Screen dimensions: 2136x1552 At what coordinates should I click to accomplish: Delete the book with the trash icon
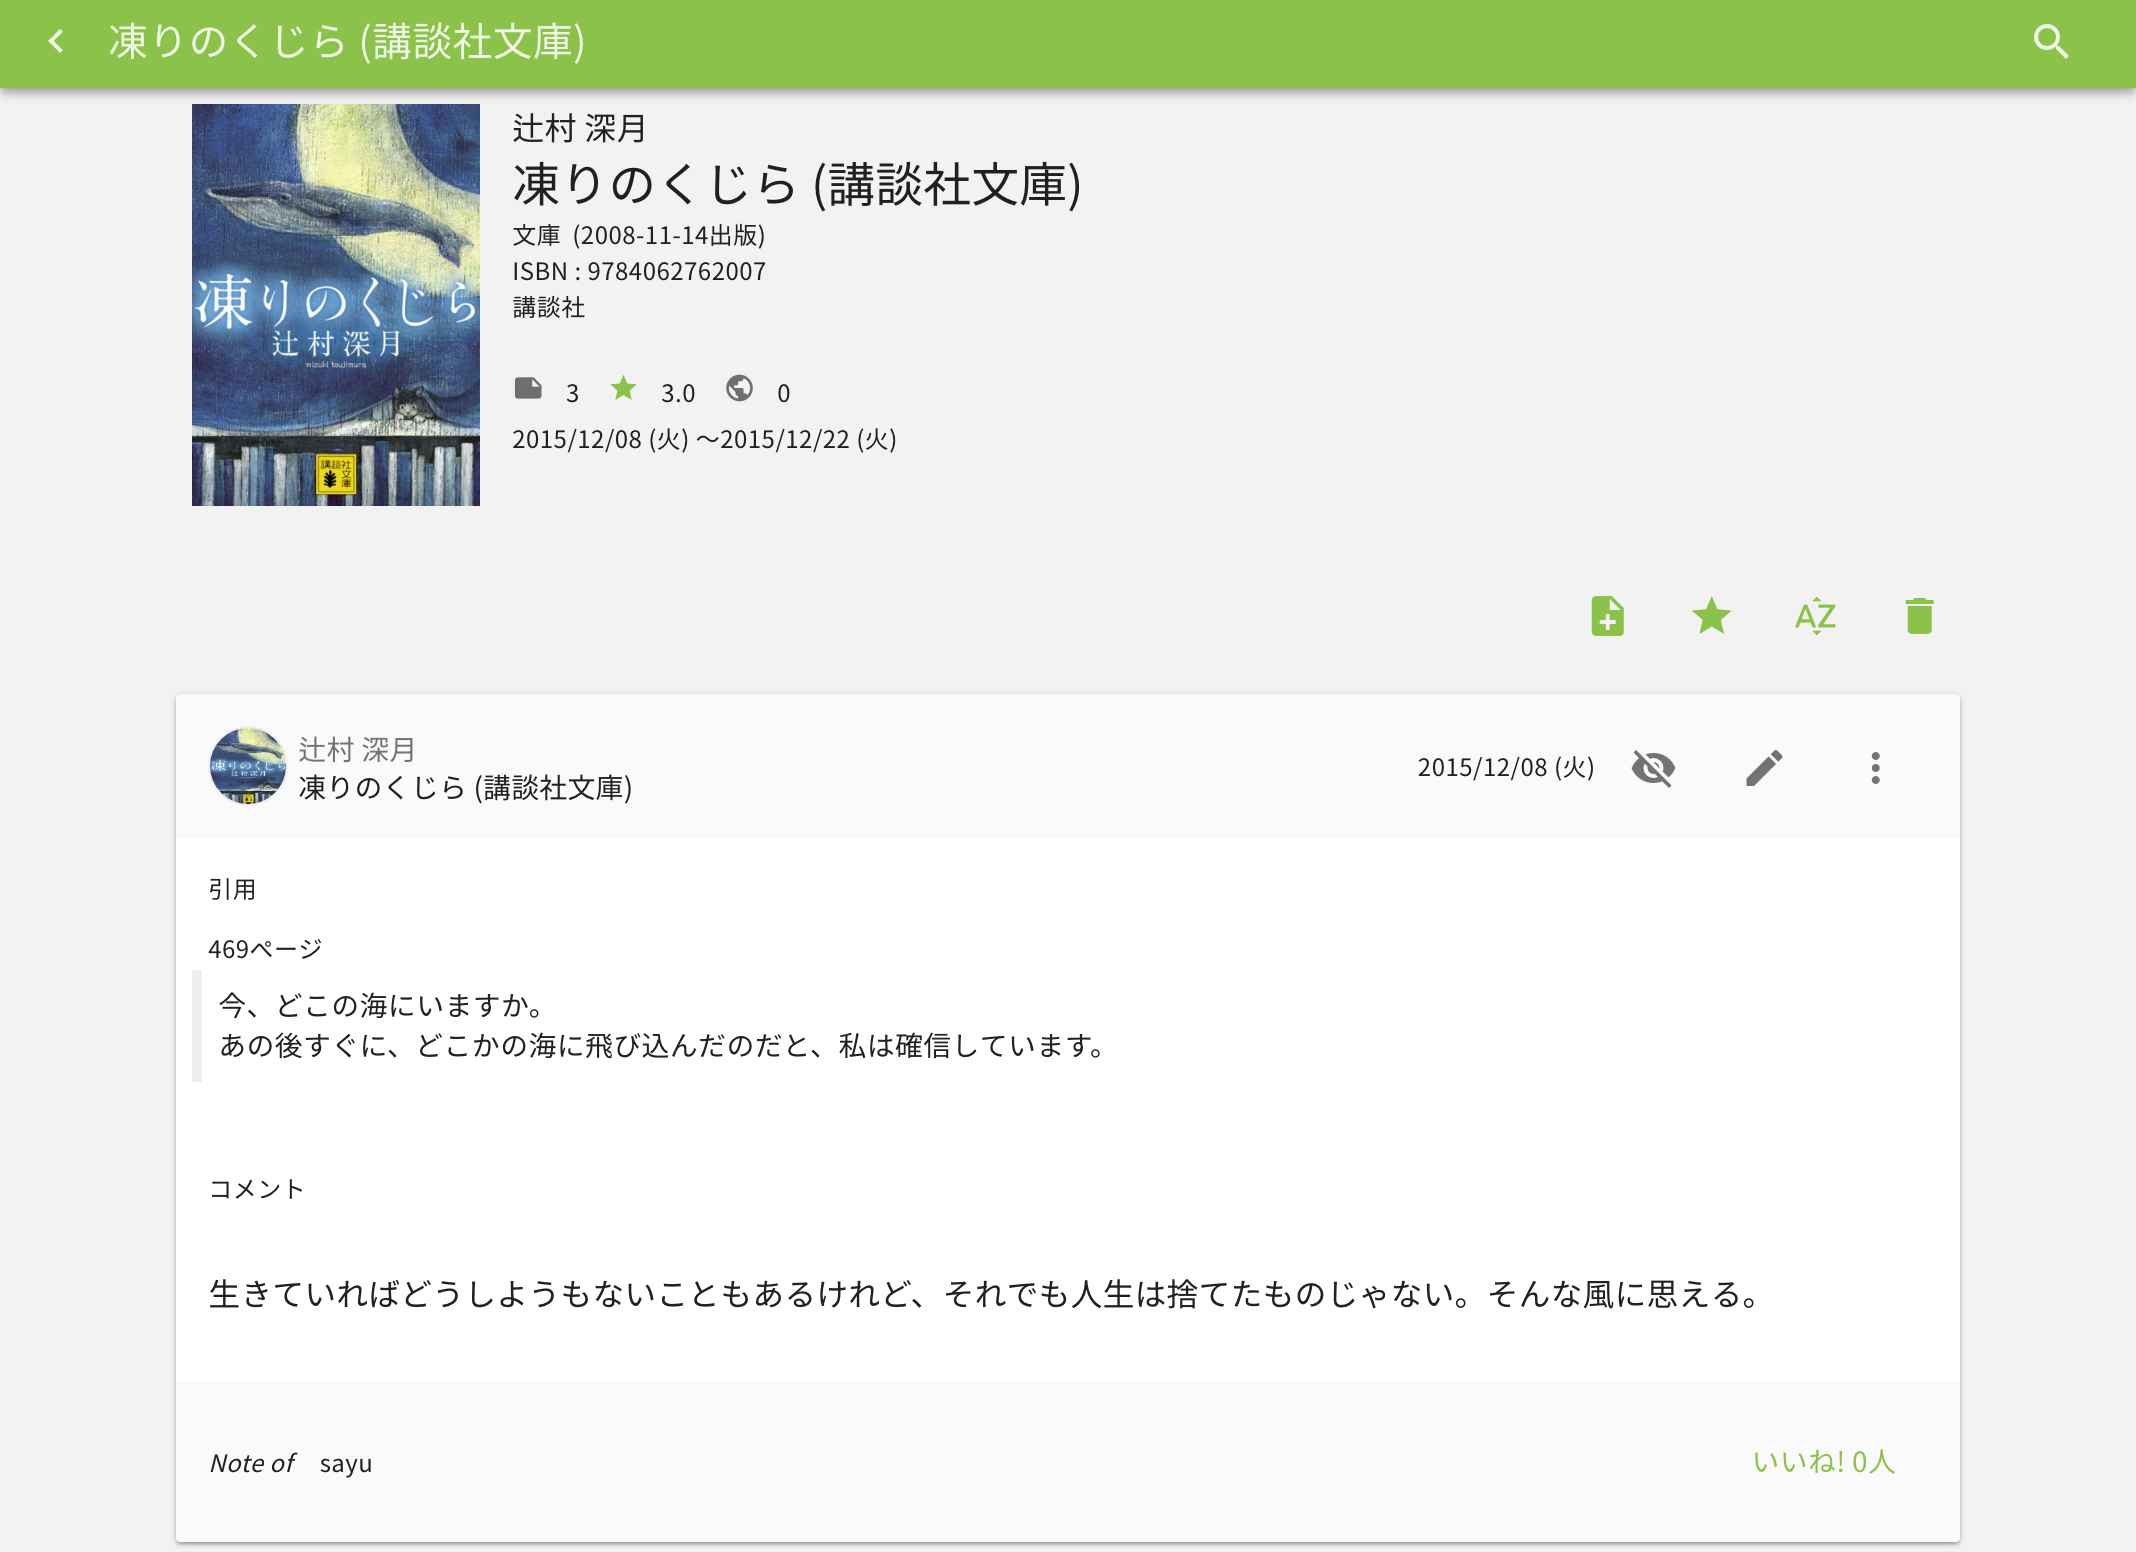(1919, 617)
